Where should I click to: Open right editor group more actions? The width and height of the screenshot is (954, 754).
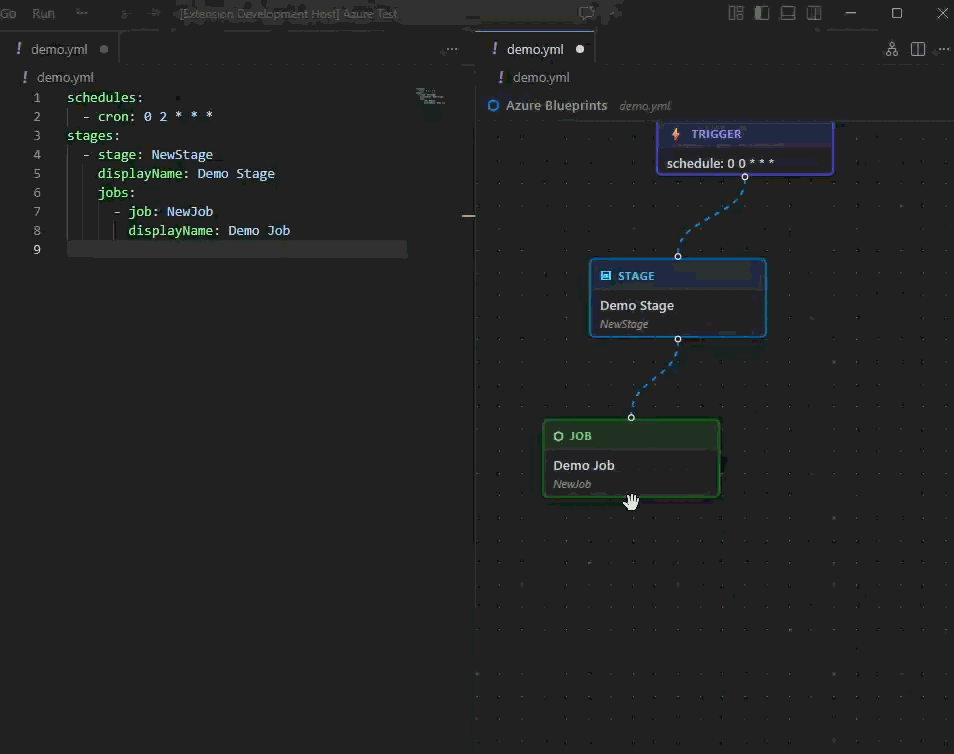944,49
